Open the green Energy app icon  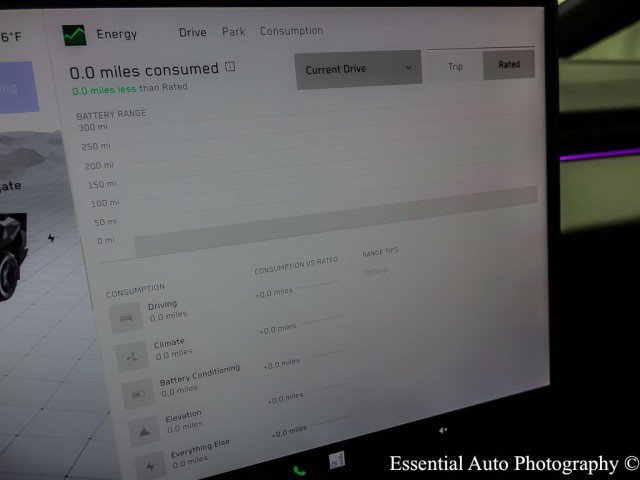[74, 35]
